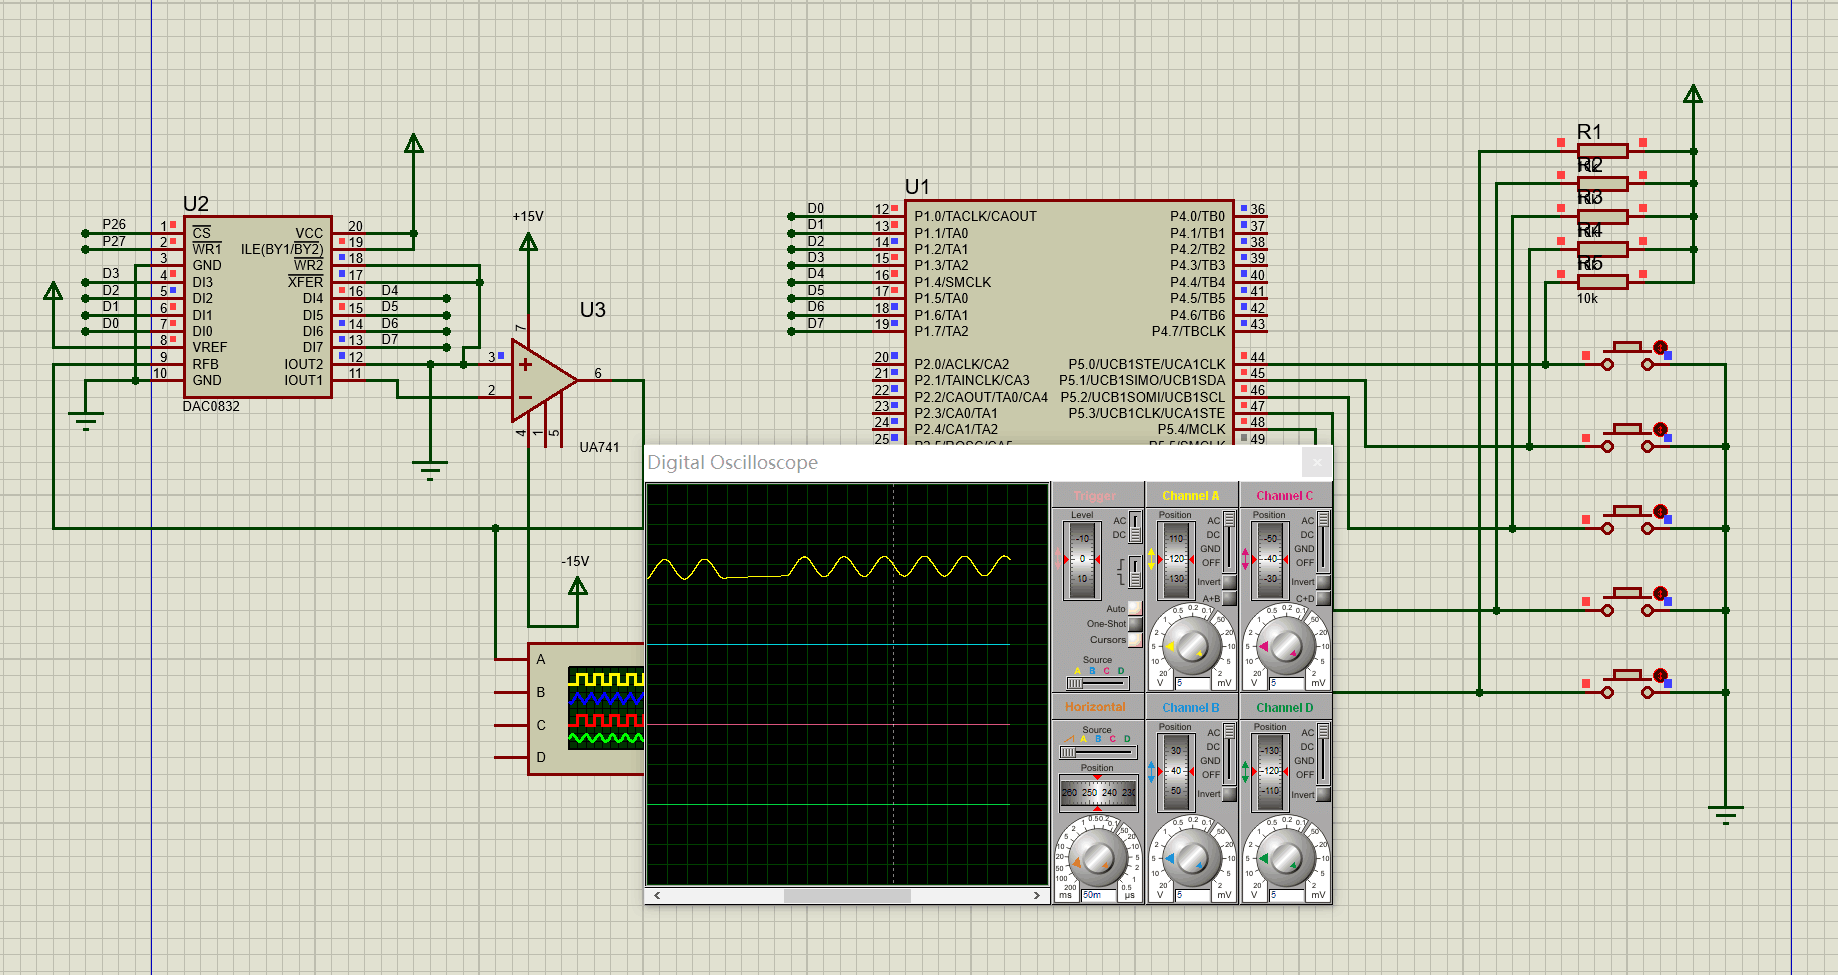Select the DAC0832 chip U2
The width and height of the screenshot is (1838, 975).
click(x=258, y=307)
